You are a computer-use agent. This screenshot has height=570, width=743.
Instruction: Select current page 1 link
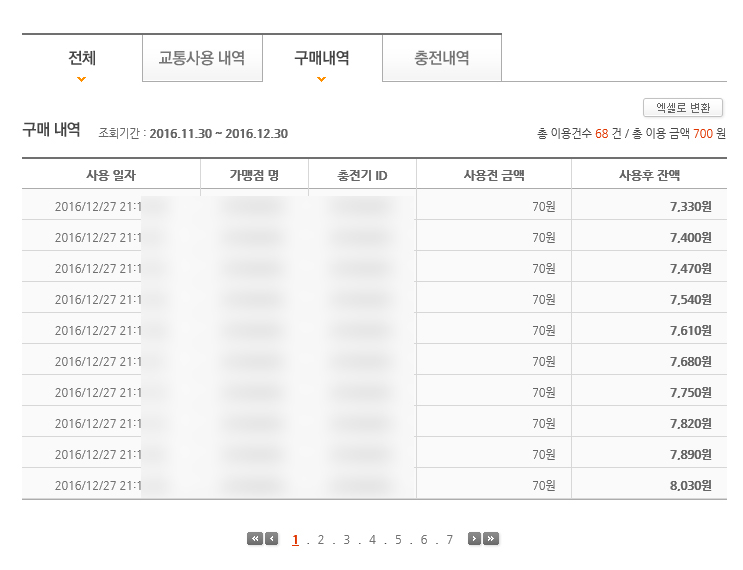click(296, 540)
